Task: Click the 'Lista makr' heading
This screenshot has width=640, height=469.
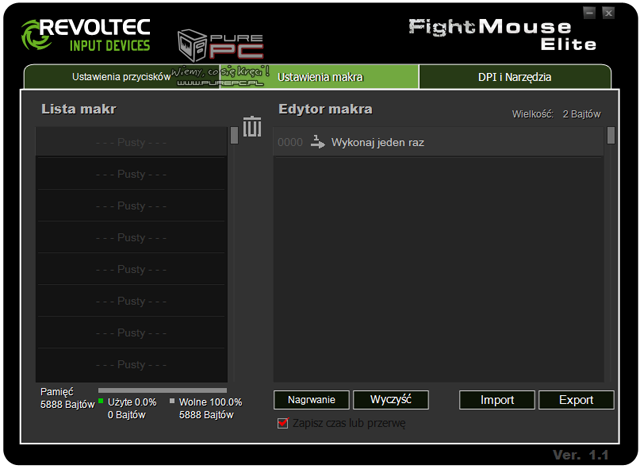Action: [79, 109]
